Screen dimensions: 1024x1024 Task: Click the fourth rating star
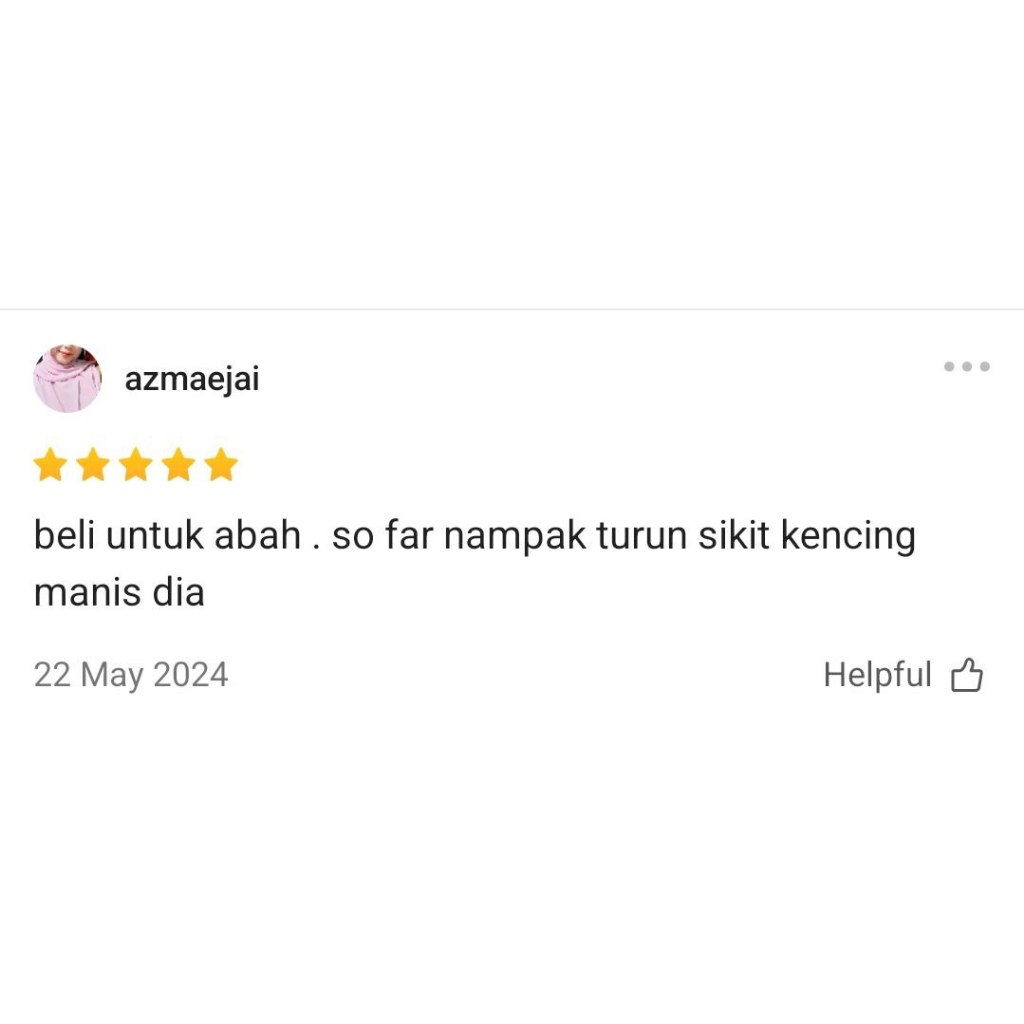(x=178, y=464)
